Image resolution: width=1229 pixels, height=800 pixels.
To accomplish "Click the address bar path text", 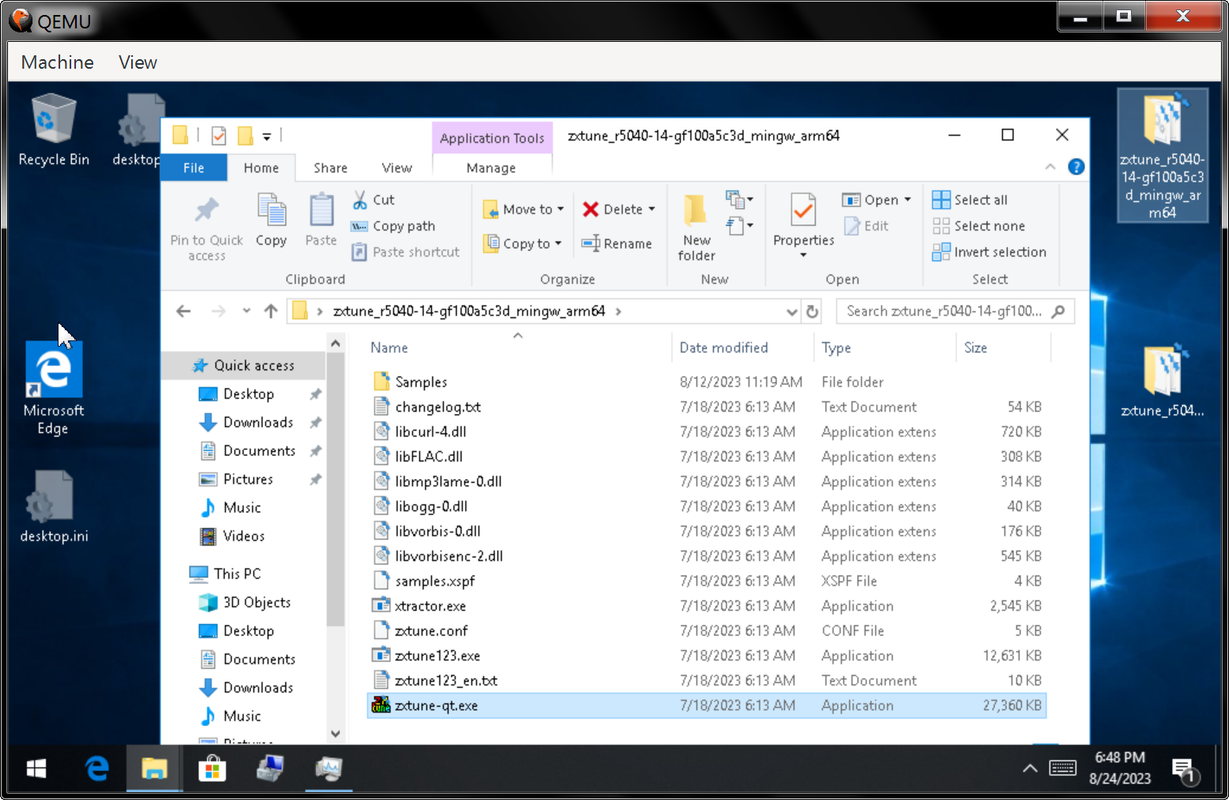I will 469,311.
